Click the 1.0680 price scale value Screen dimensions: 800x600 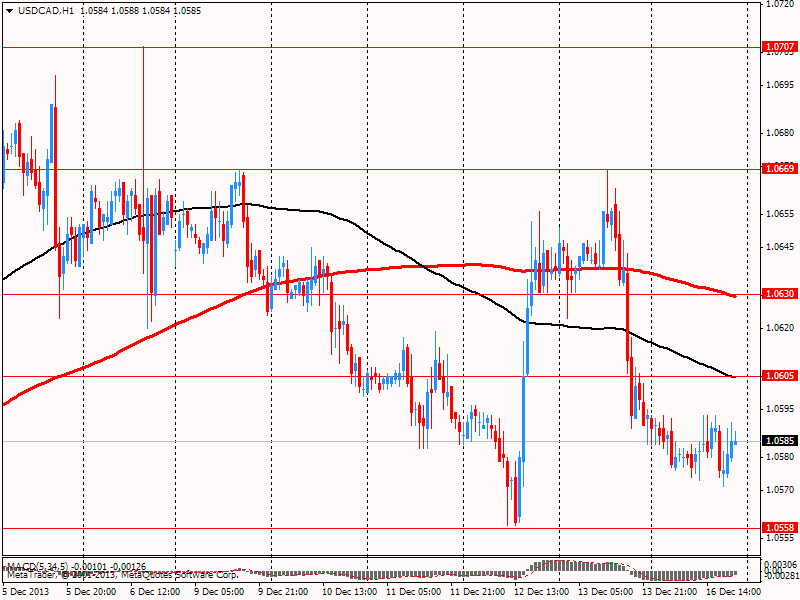[781, 133]
